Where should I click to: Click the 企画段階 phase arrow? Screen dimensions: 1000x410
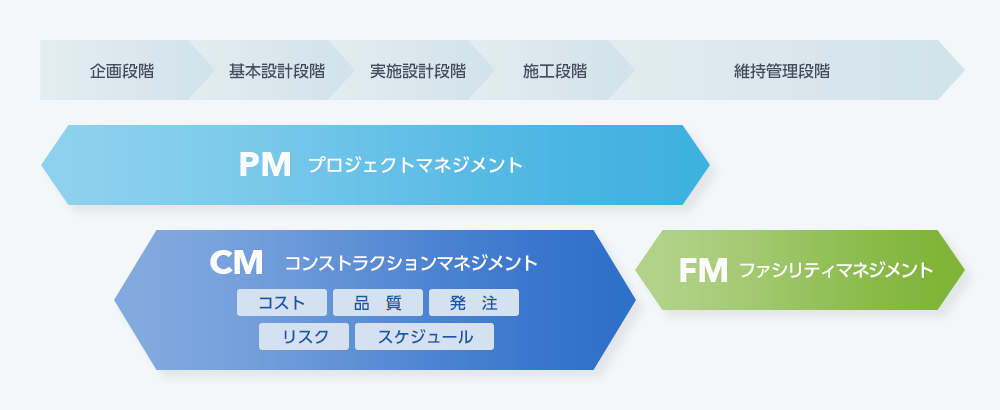[122, 70]
